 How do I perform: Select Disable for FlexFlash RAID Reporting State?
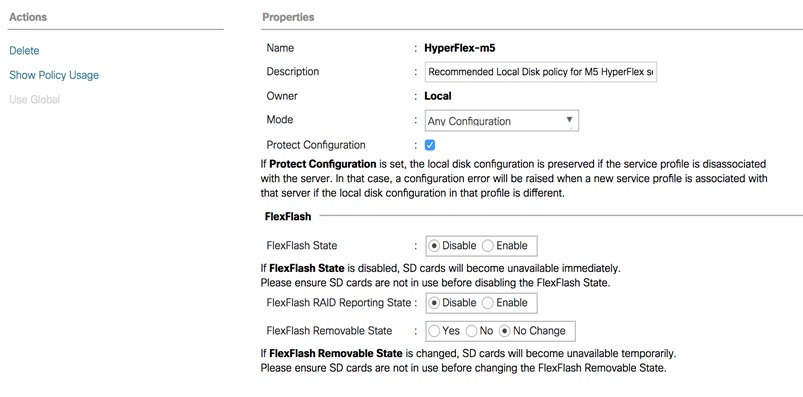tap(434, 303)
